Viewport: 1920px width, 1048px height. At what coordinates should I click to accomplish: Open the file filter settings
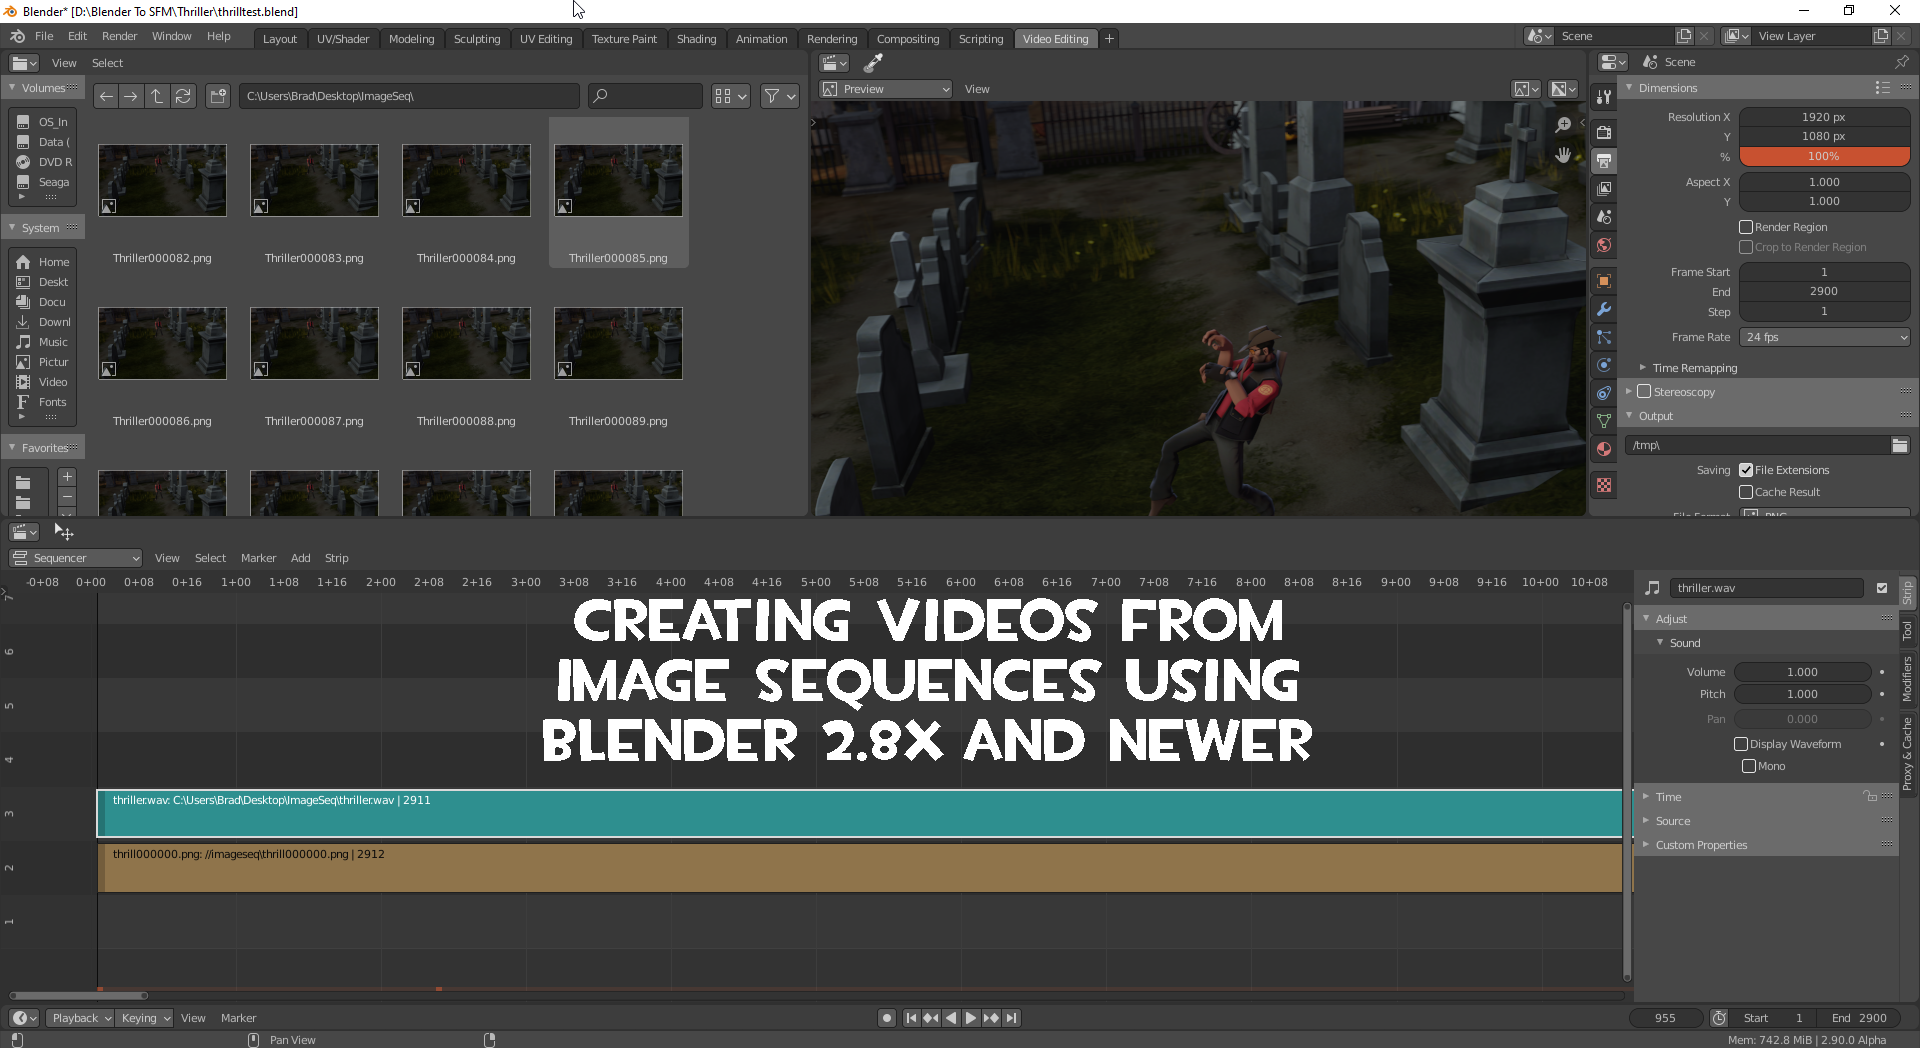(x=780, y=96)
